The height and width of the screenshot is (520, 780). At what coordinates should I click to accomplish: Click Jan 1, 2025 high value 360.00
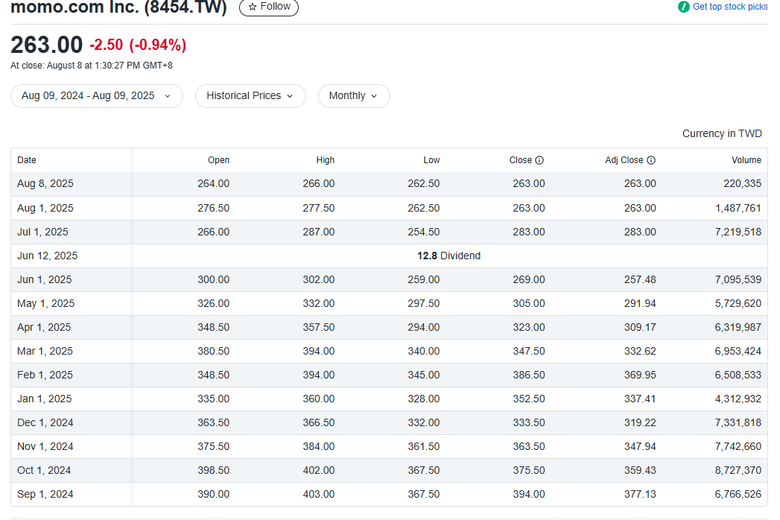pyautogui.click(x=318, y=399)
